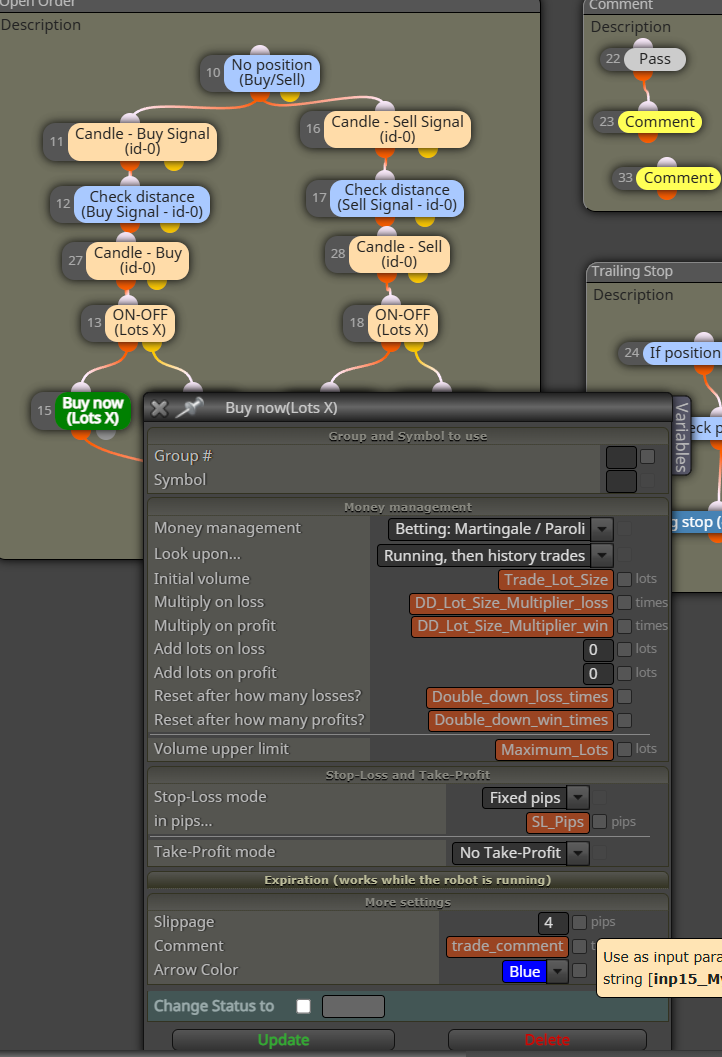
Task: Click the green Update button
Action: coord(283,1039)
